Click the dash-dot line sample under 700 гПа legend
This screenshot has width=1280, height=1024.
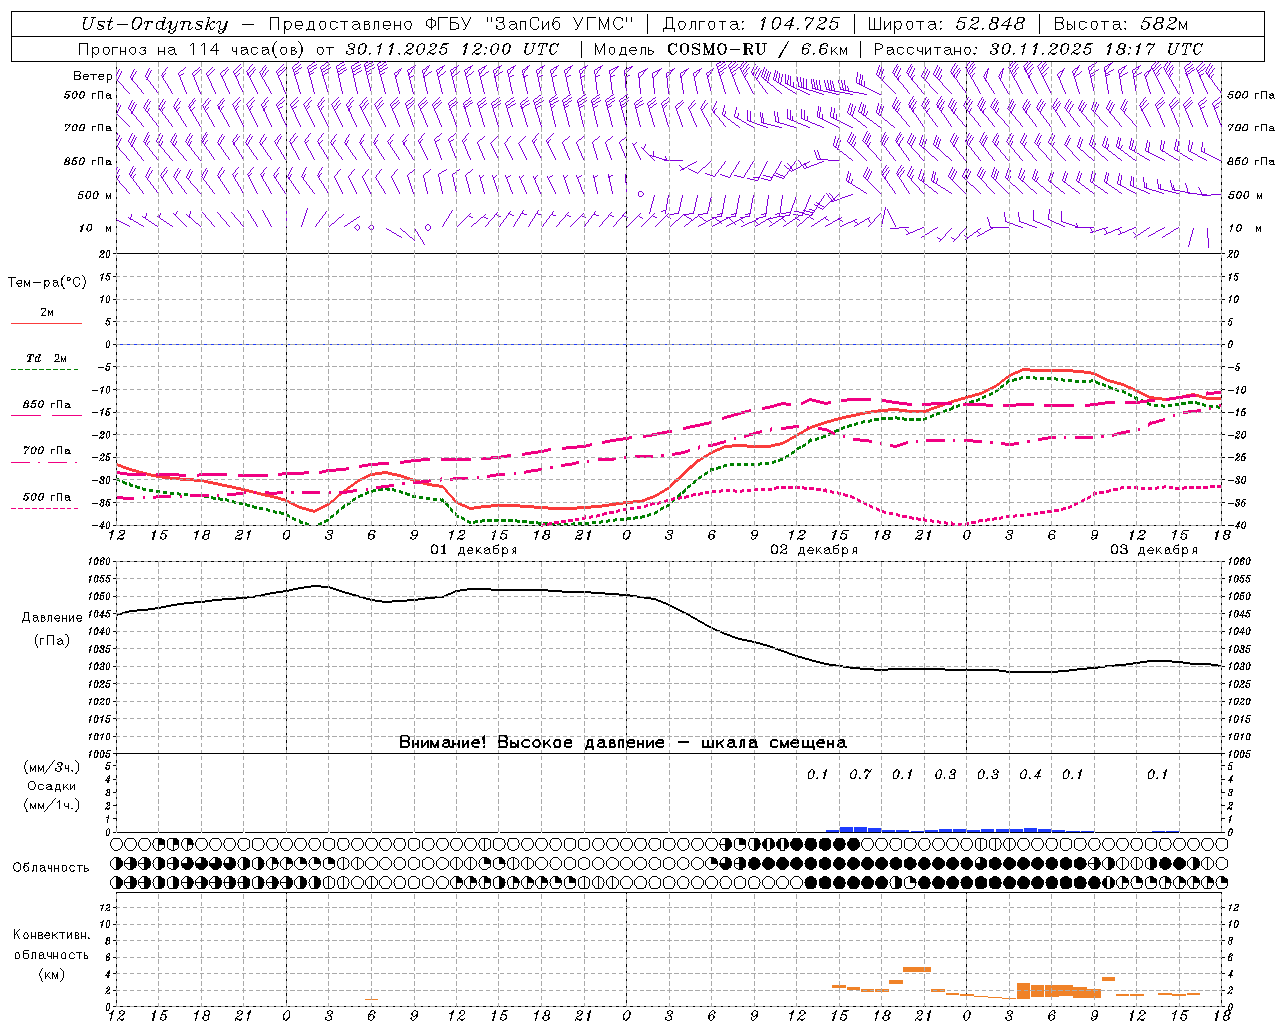pos(45,462)
